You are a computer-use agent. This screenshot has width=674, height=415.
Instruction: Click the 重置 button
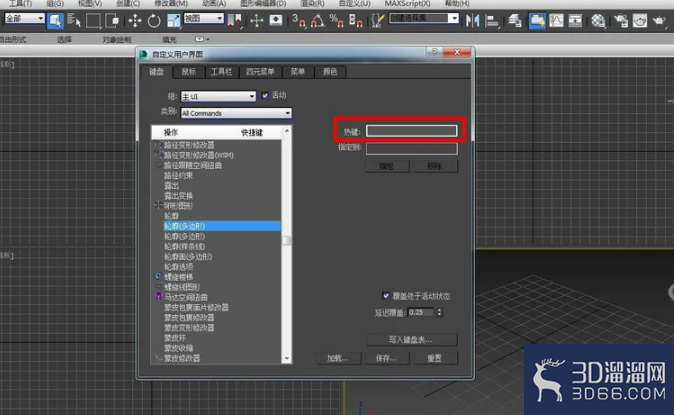point(435,358)
